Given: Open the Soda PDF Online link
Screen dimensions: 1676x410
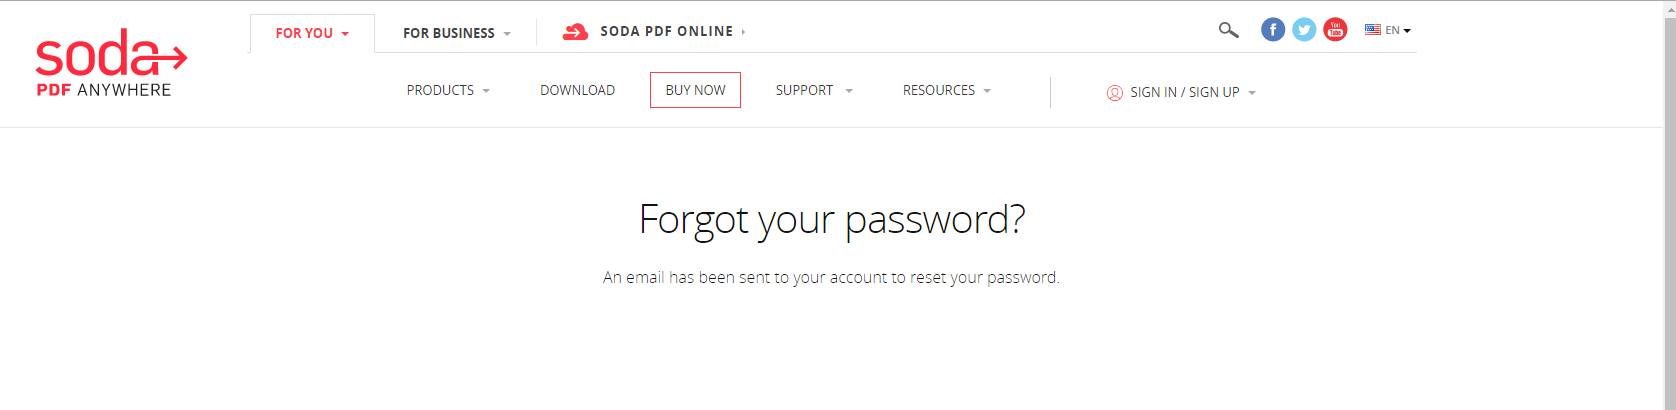Looking at the screenshot, I should click(666, 32).
